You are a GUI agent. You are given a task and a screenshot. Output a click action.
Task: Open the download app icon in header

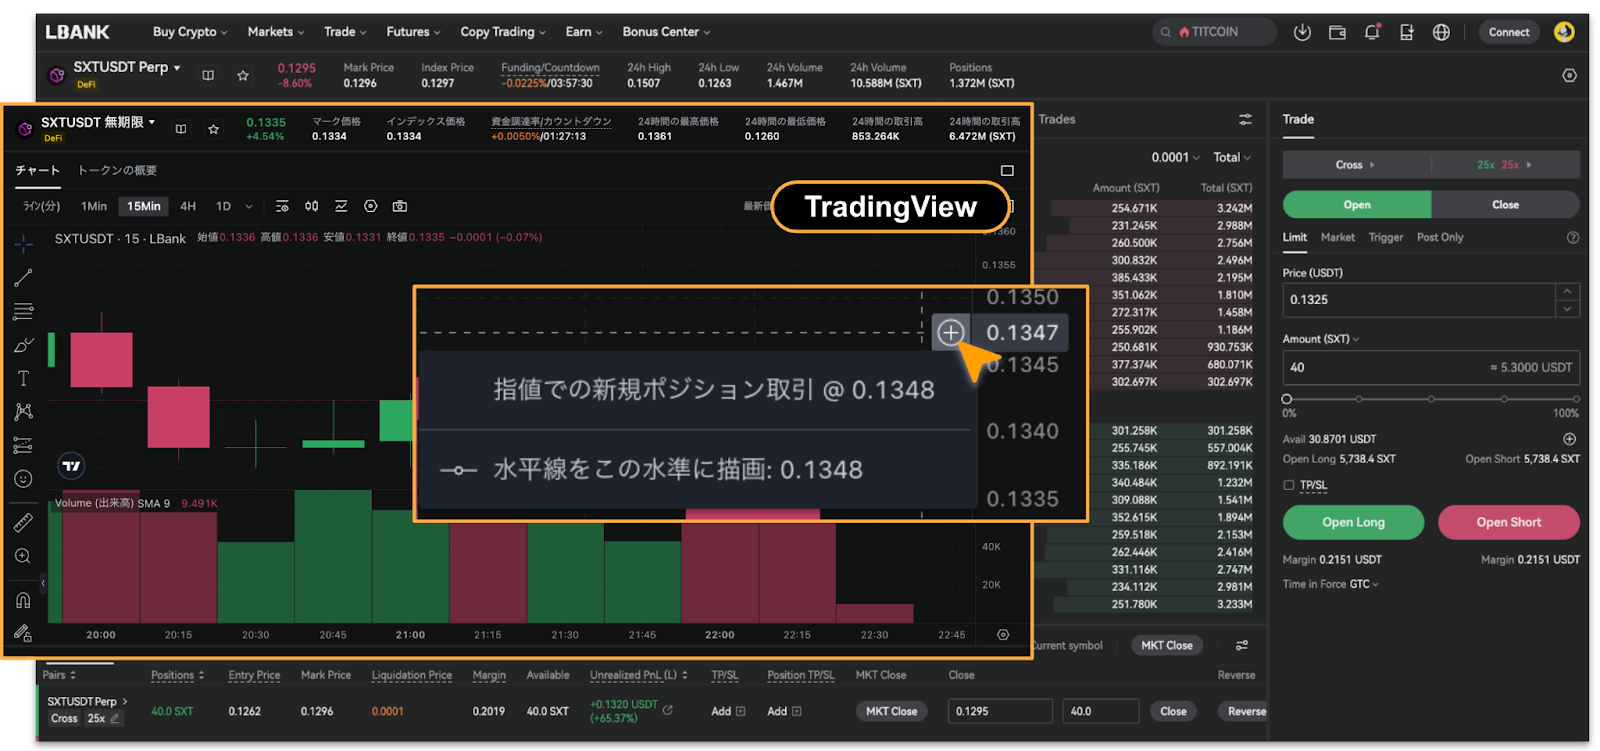pyautogui.click(x=1302, y=32)
